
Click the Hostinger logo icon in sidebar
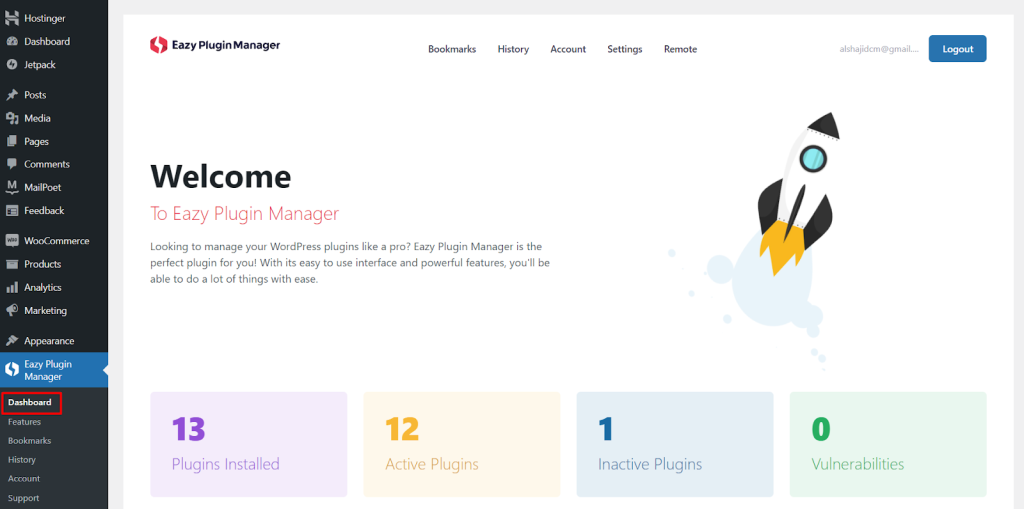pyautogui.click(x=12, y=18)
